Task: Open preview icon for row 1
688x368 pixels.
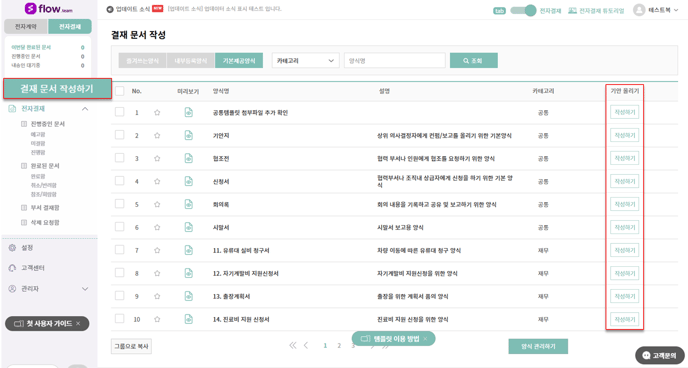Action: point(189,112)
